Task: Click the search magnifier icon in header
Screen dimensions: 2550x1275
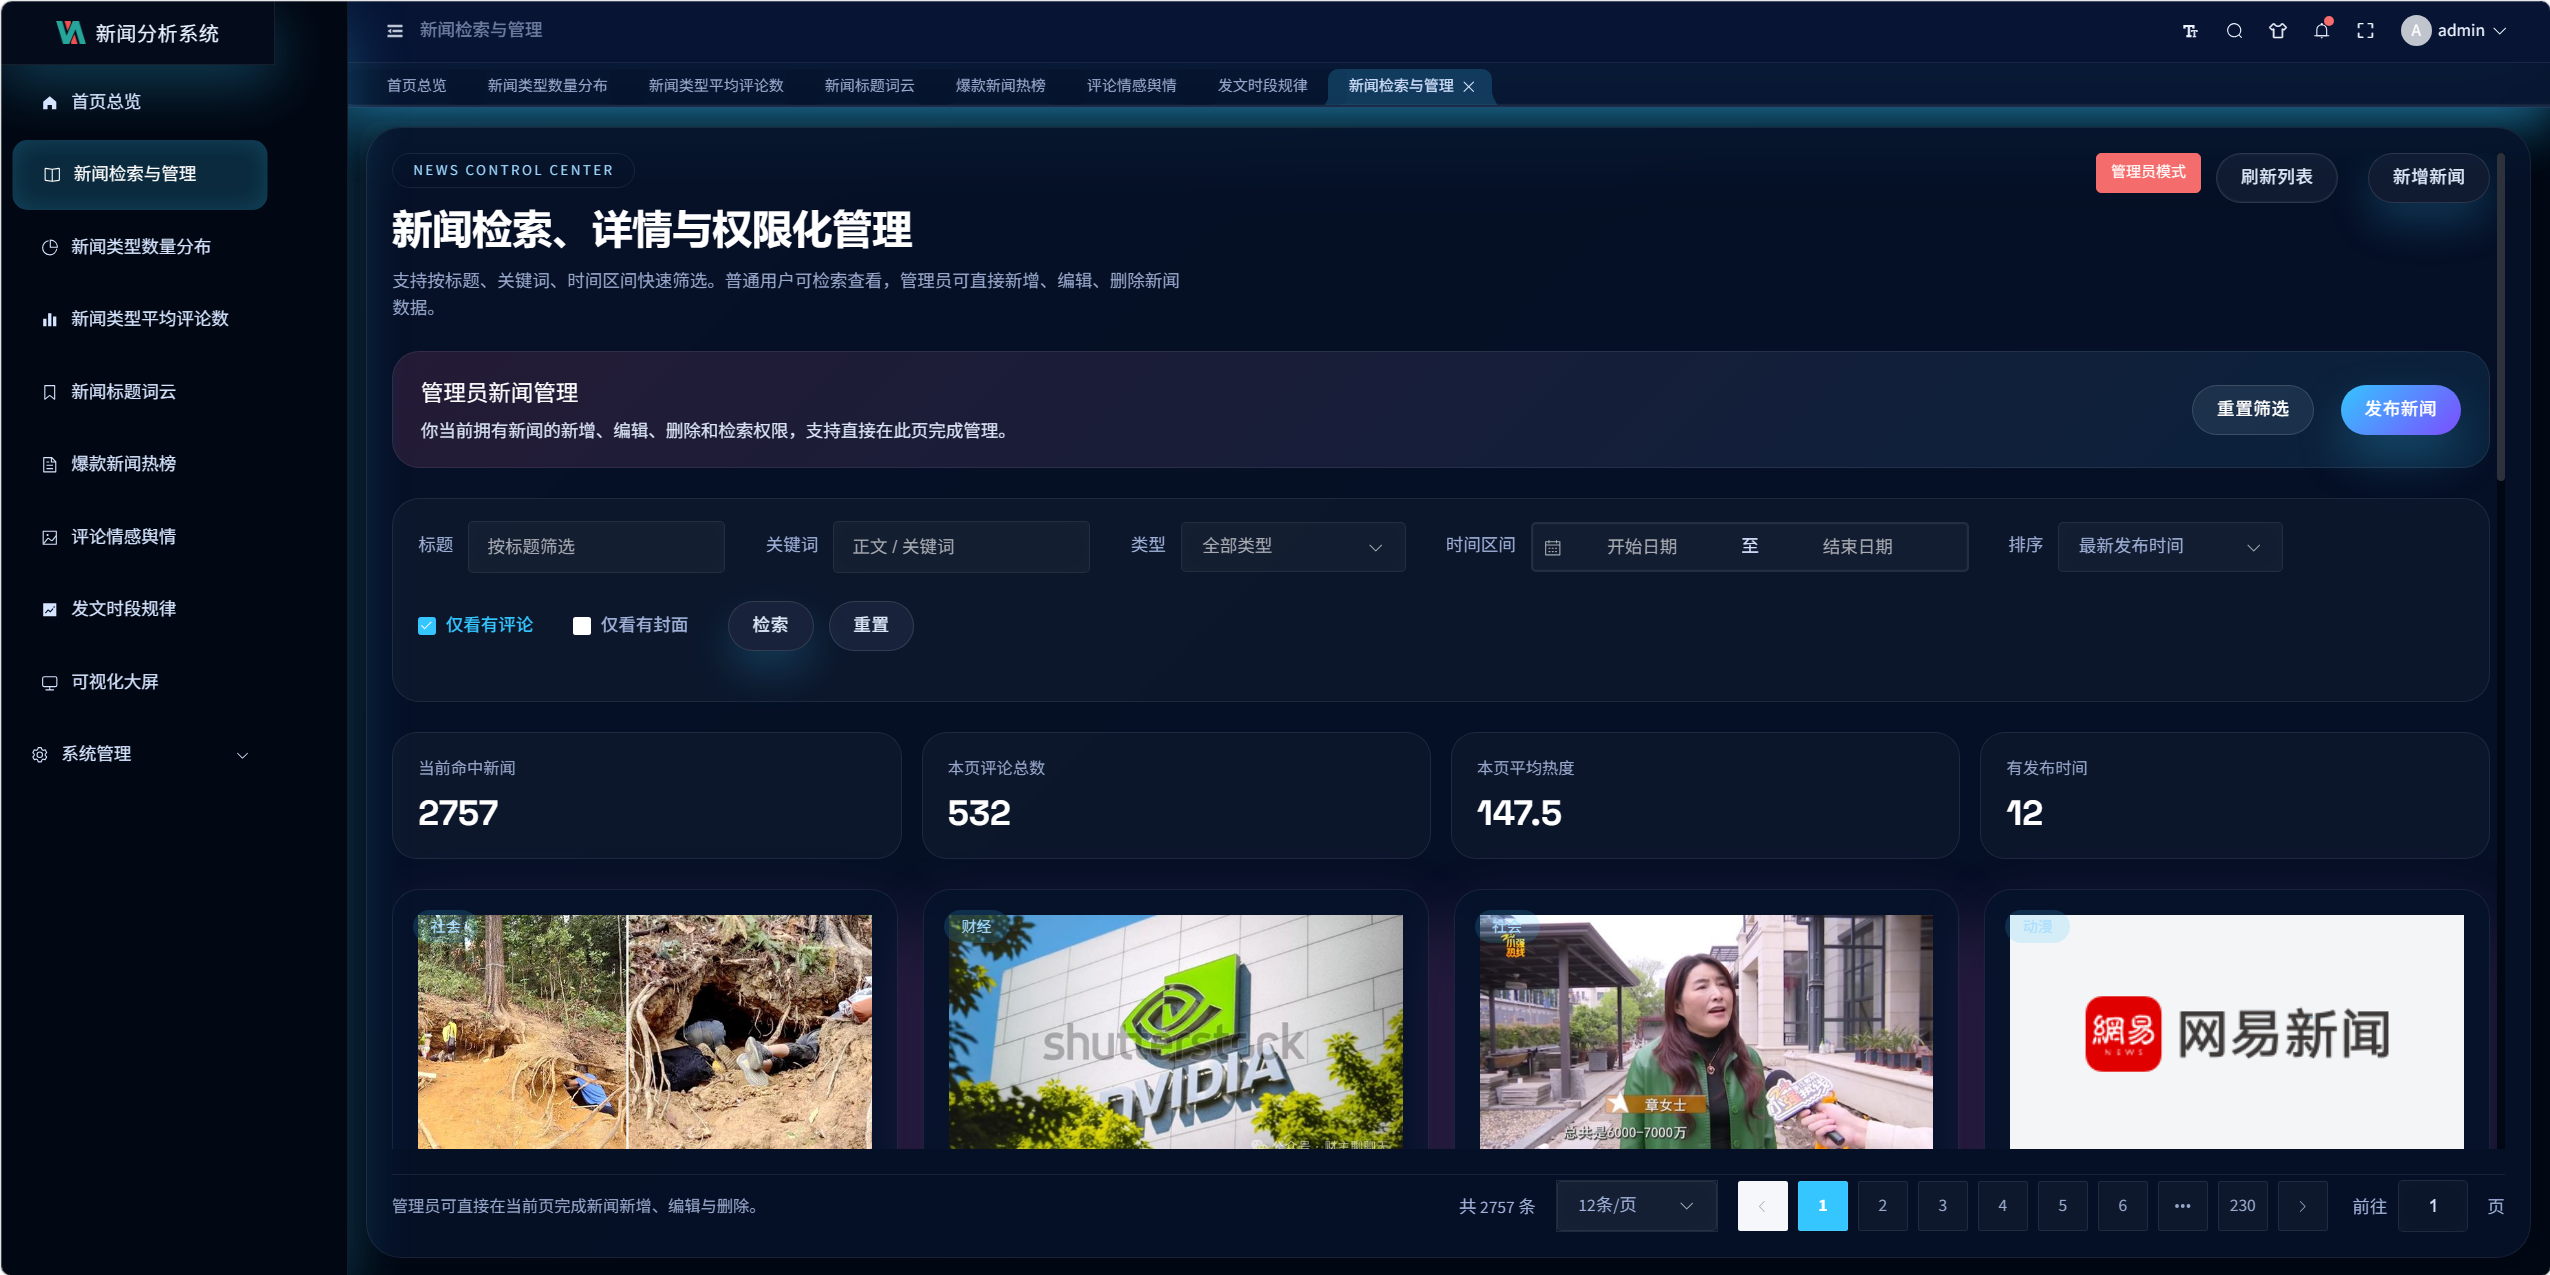Action: 2234,31
